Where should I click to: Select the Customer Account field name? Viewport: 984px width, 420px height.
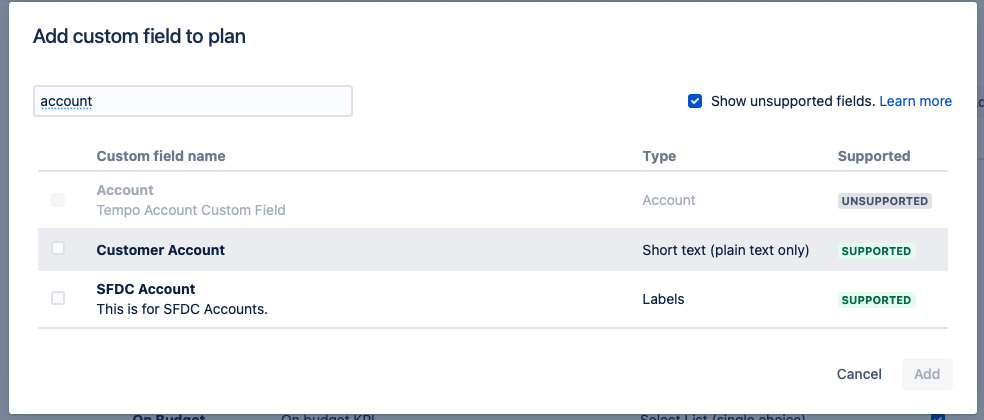pyautogui.click(x=160, y=250)
